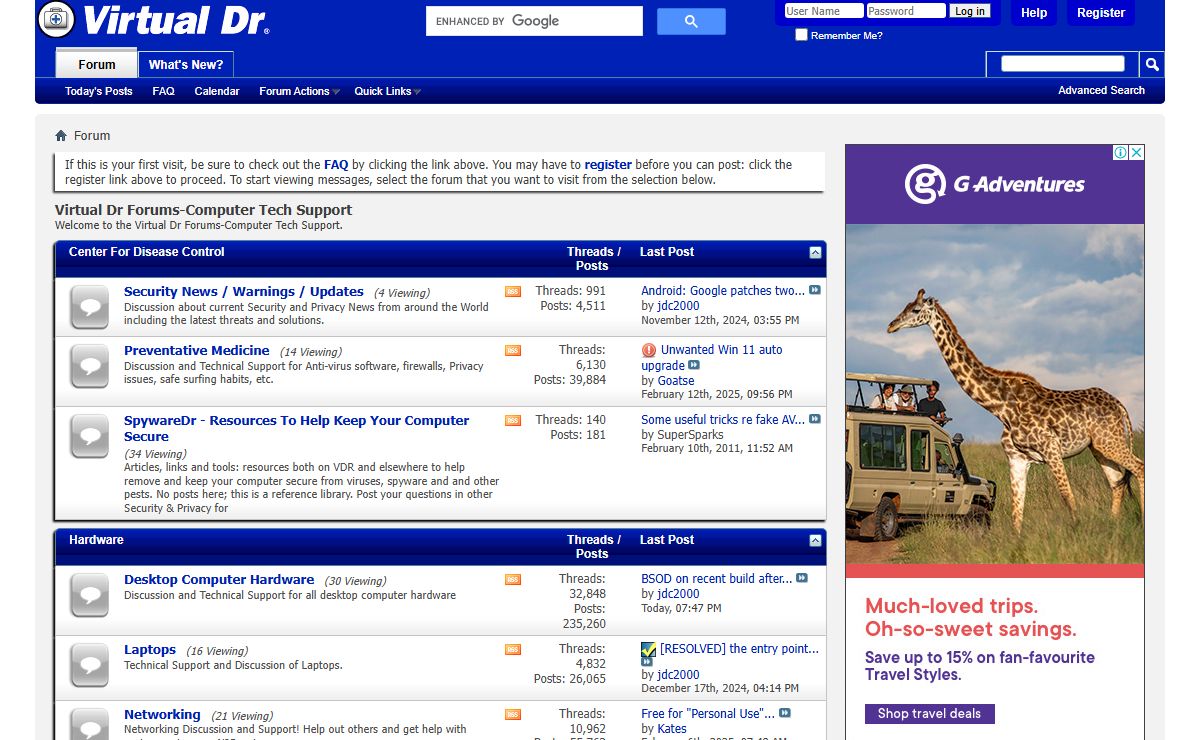Click the ad info icon on G Adventures ad
Image resolution: width=1200 pixels, height=740 pixels.
click(1122, 153)
